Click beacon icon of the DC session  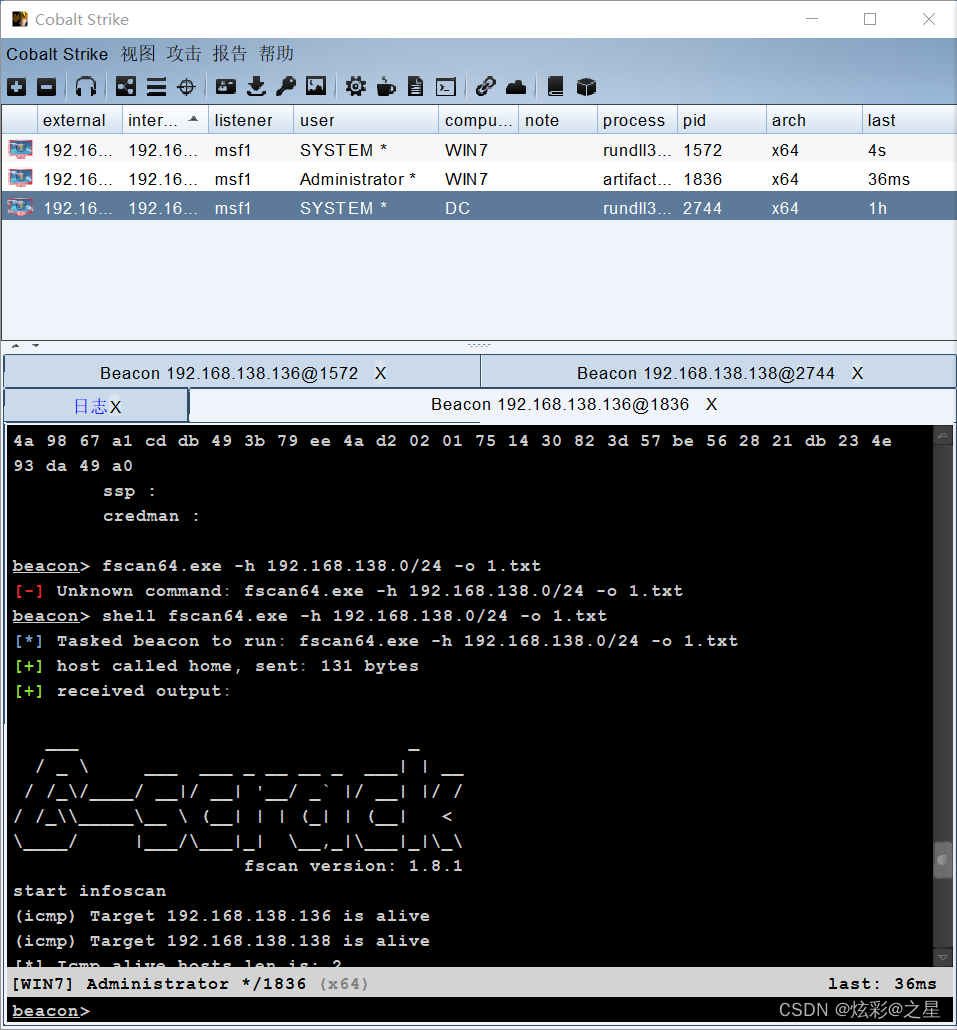tap(20, 207)
